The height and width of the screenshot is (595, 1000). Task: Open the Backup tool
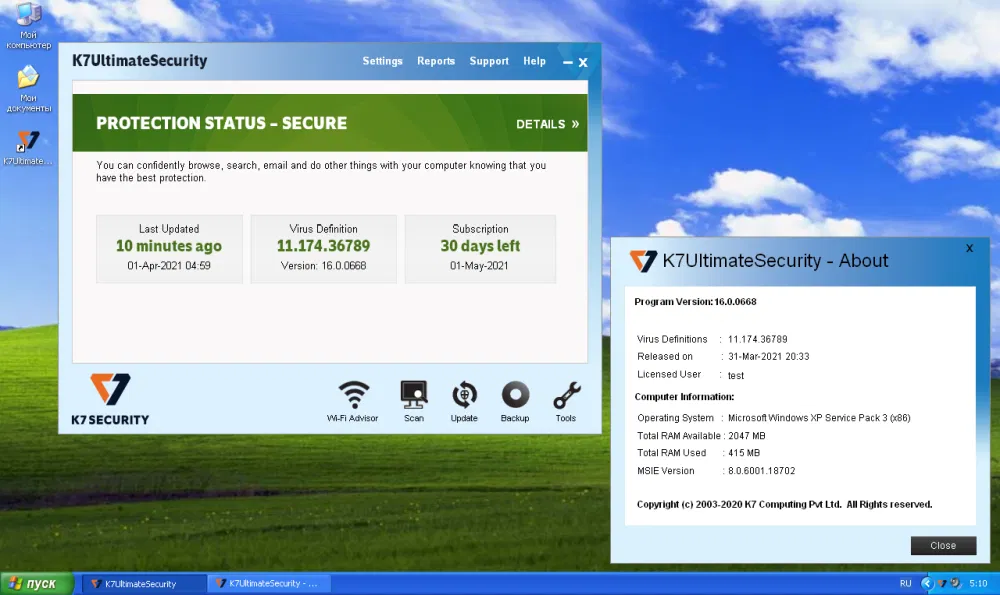click(515, 401)
